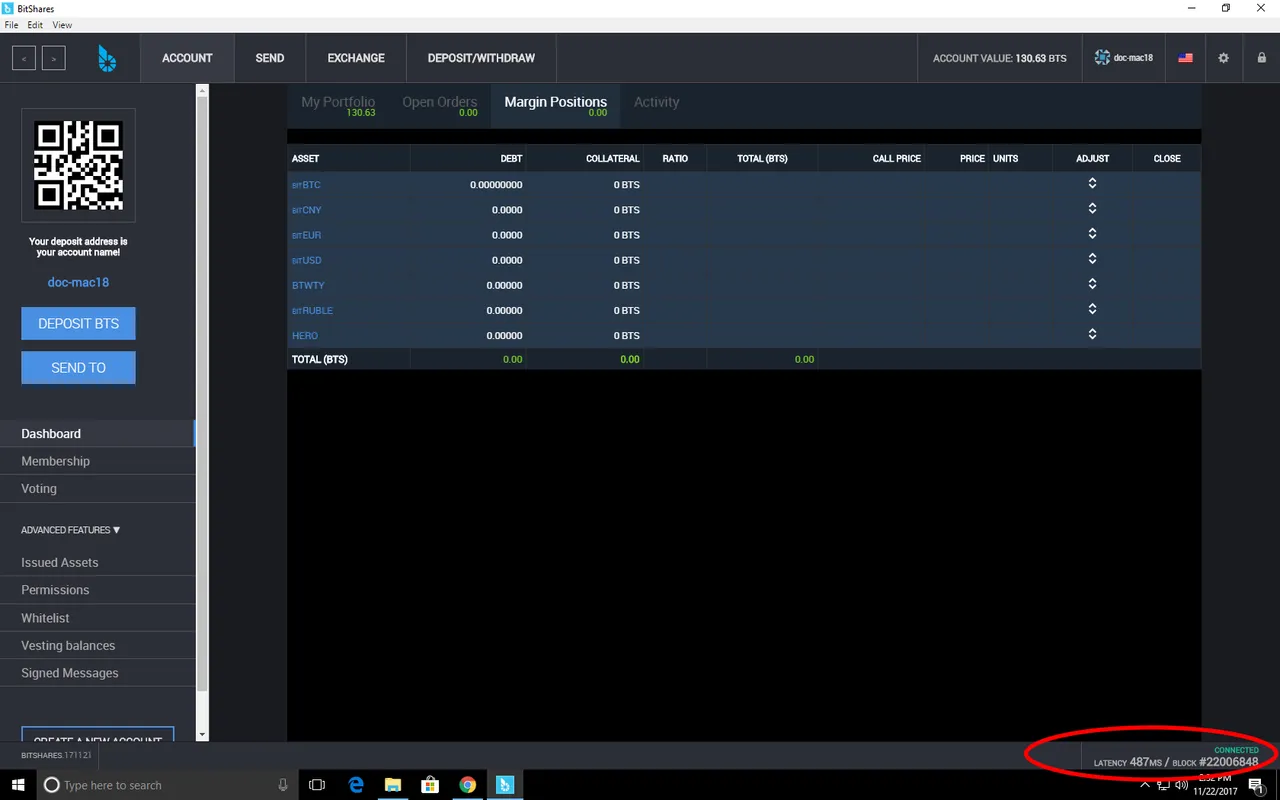Click the bitBTC asset link
Viewport: 1280px width, 800px height.
click(x=306, y=185)
